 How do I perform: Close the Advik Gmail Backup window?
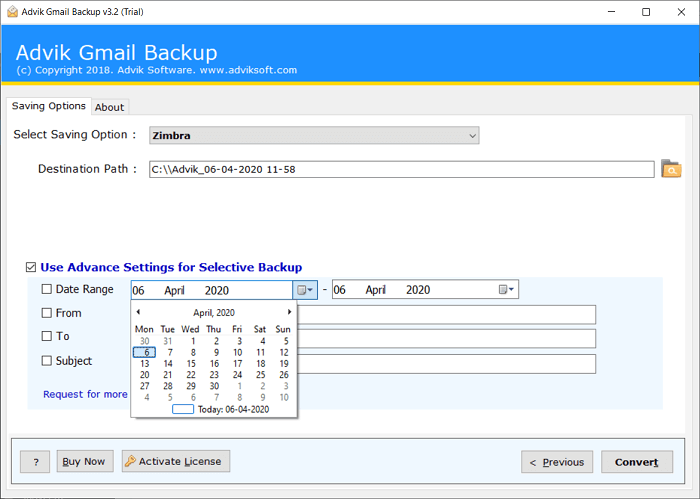click(x=681, y=12)
